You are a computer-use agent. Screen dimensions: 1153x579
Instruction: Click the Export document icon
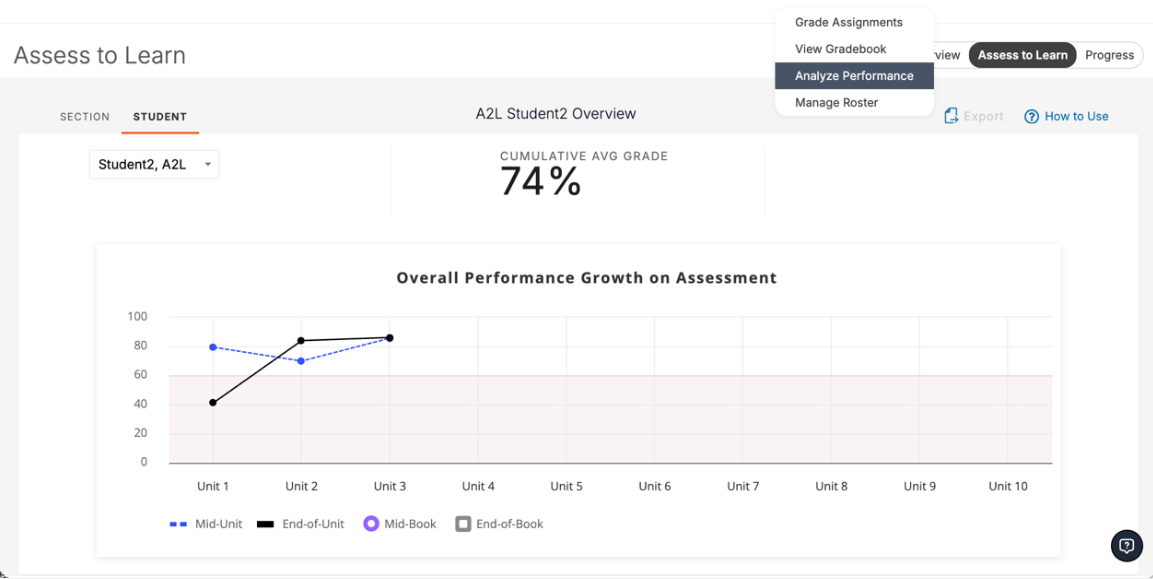pos(950,116)
